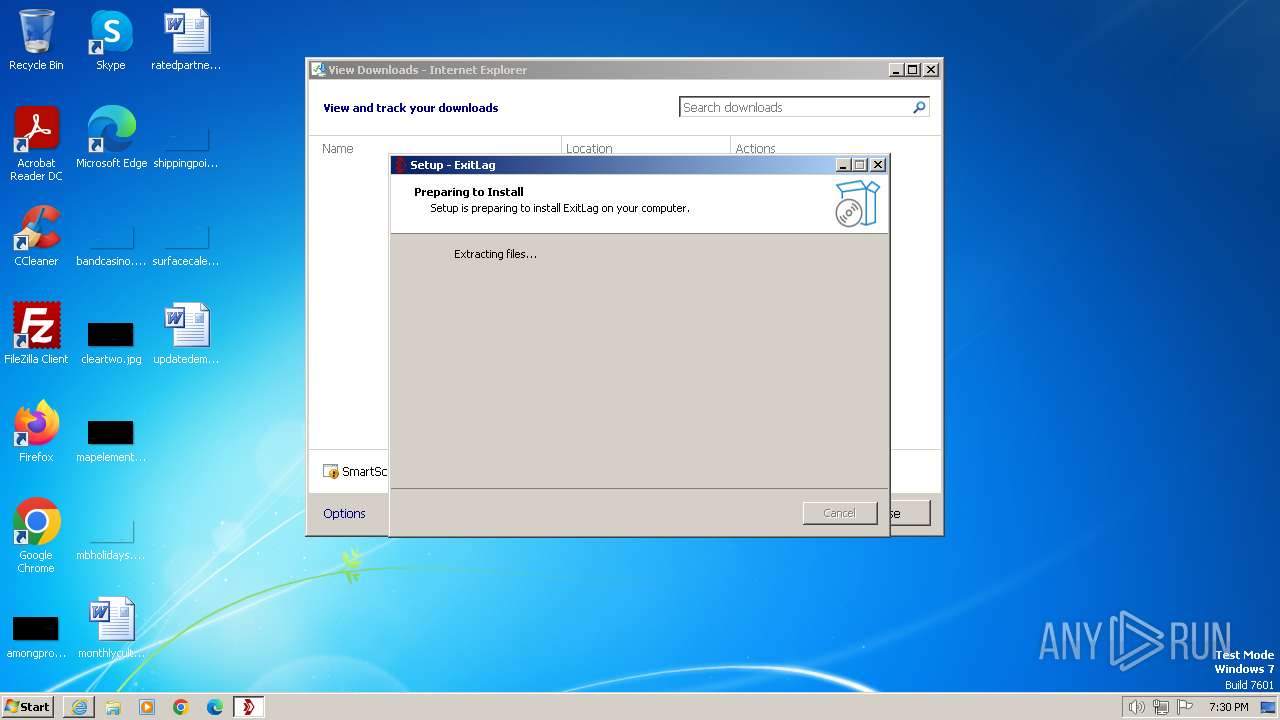This screenshot has width=1280, height=720.
Task: Open Windows Explorer folder in taskbar
Action: pyautogui.click(x=113, y=706)
